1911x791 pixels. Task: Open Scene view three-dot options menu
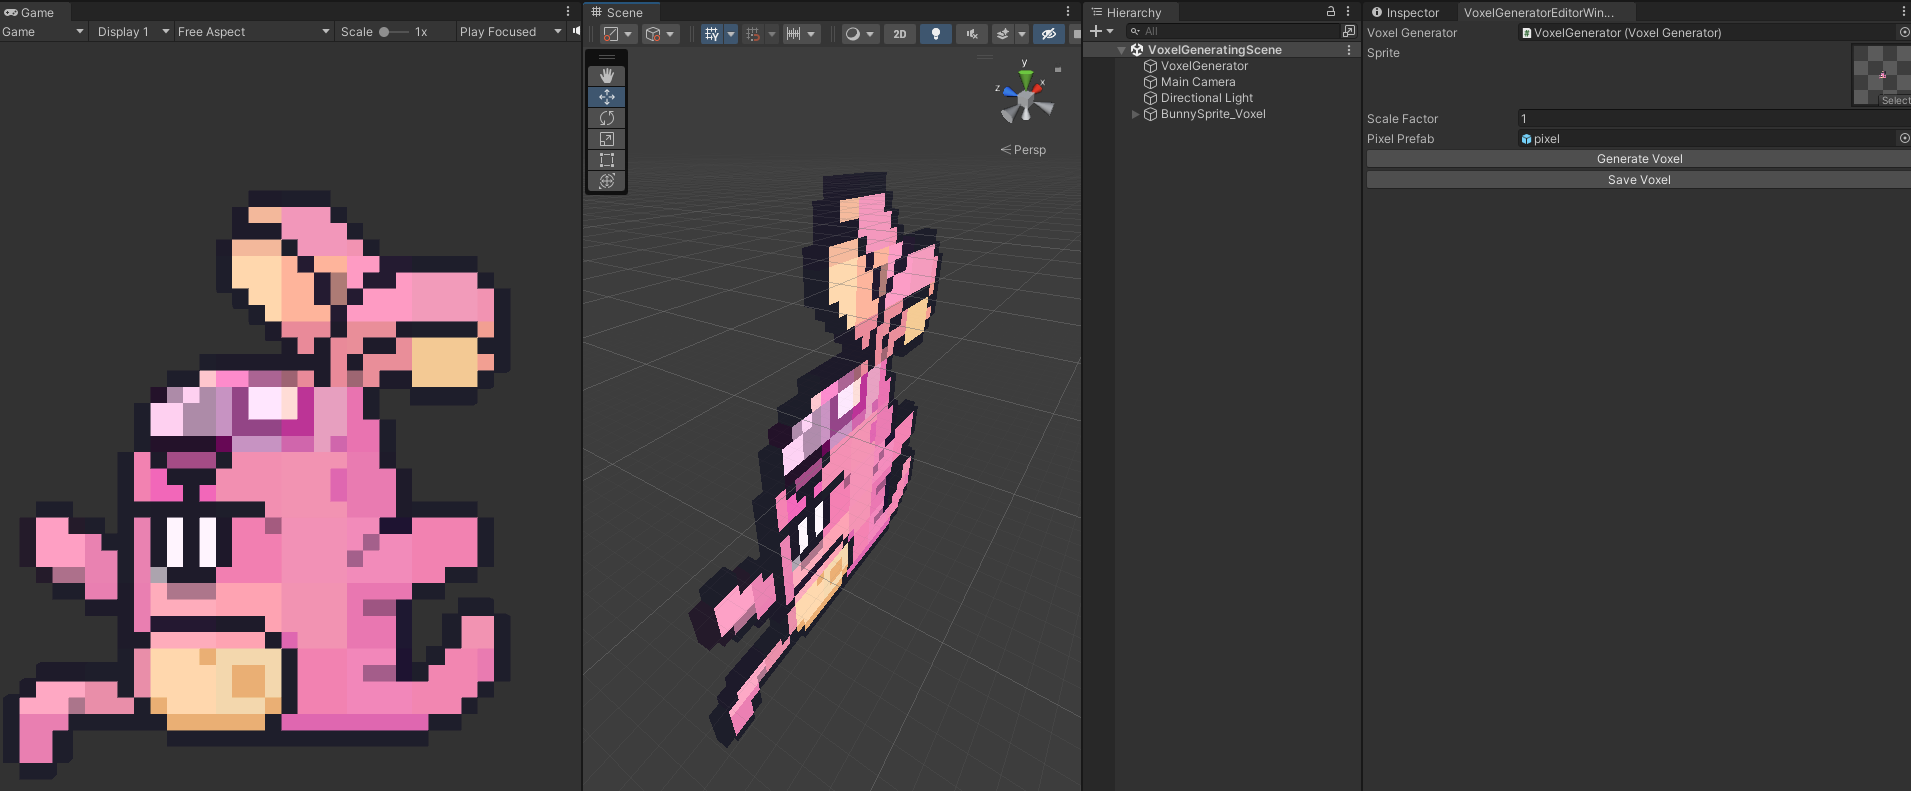[x=1068, y=12]
